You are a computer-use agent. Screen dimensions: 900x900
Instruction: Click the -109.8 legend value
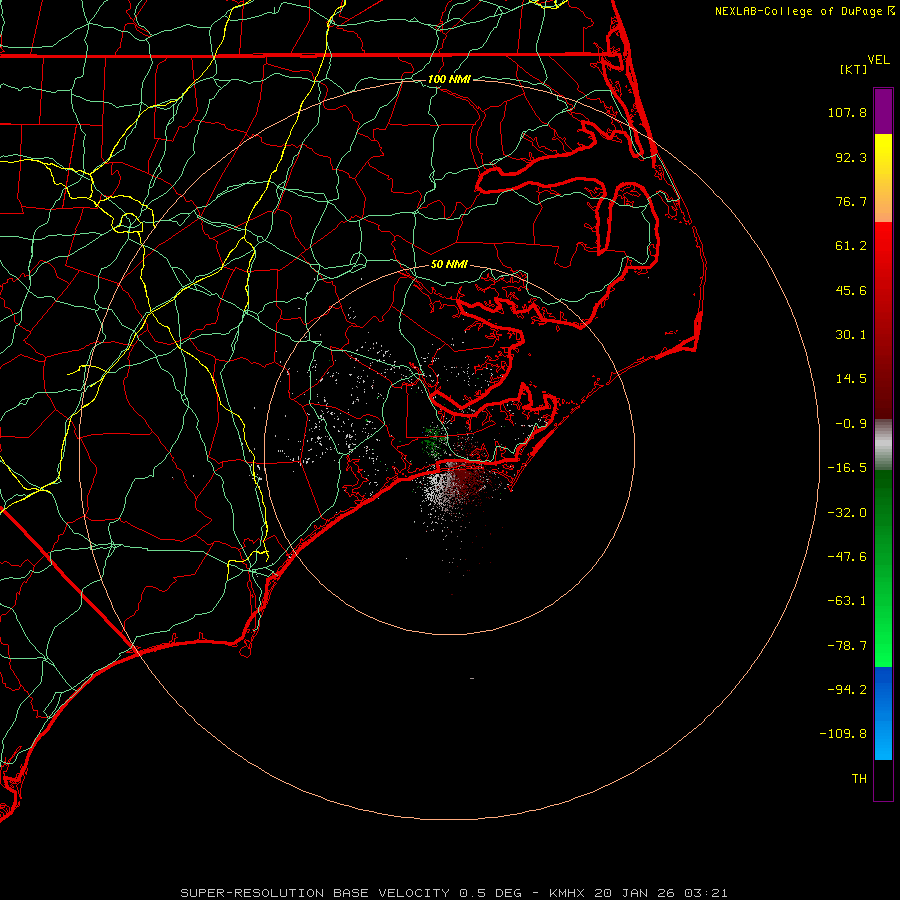point(843,734)
